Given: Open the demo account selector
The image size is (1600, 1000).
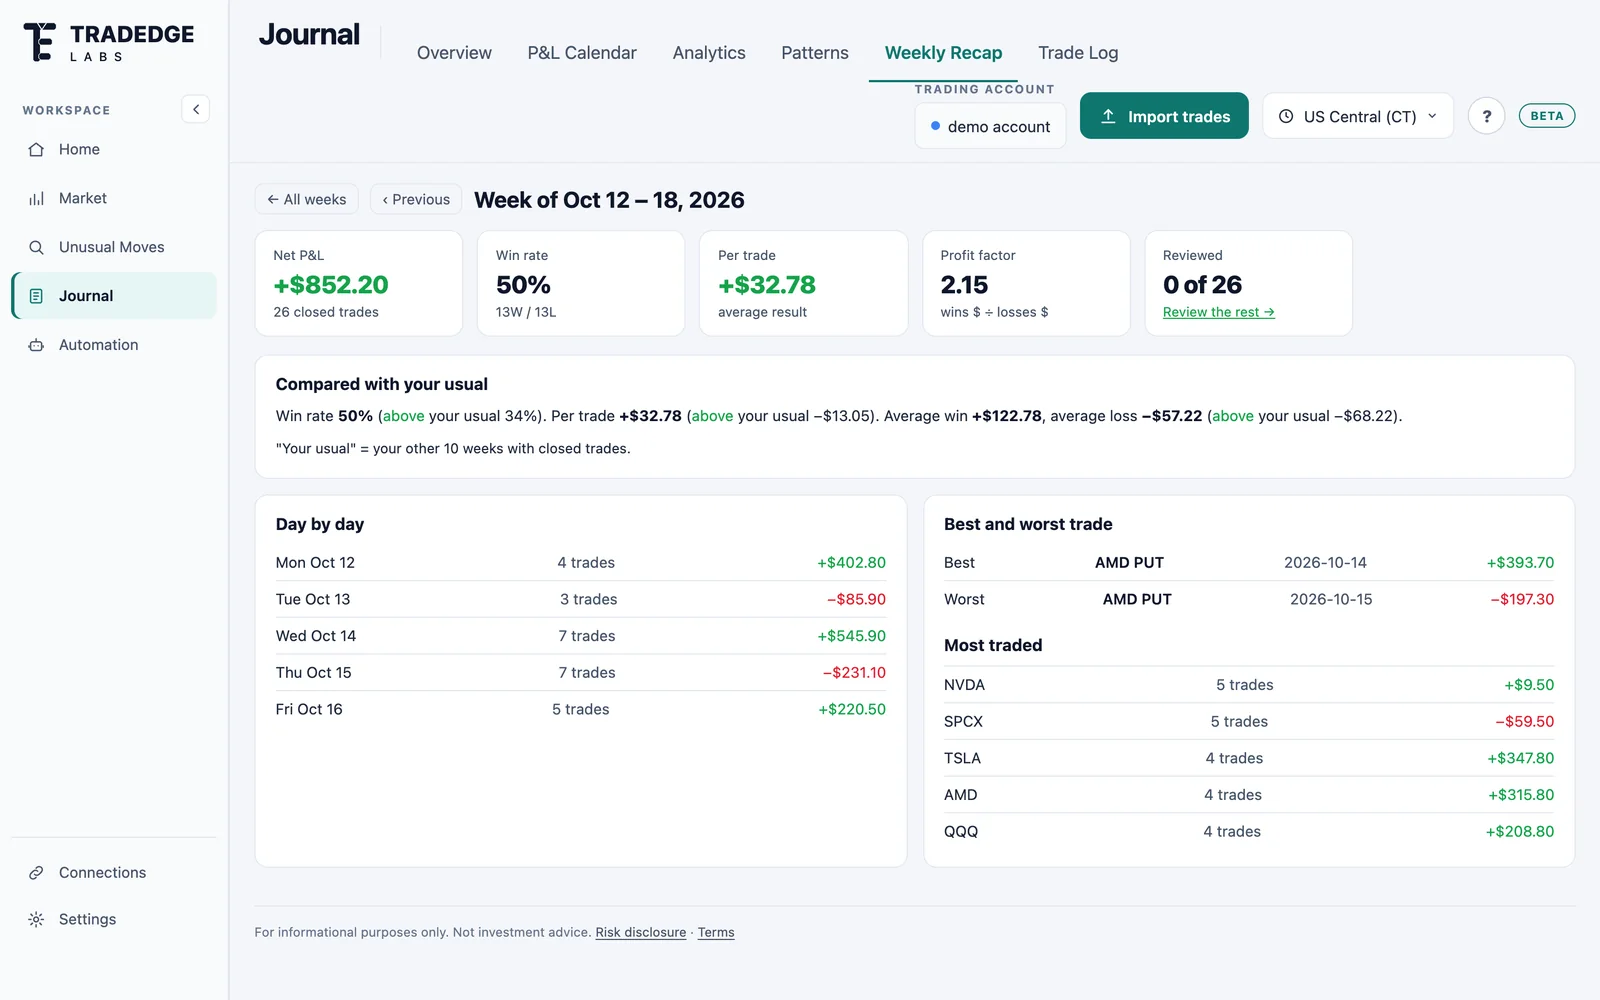Looking at the screenshot, I should (990, 126).
